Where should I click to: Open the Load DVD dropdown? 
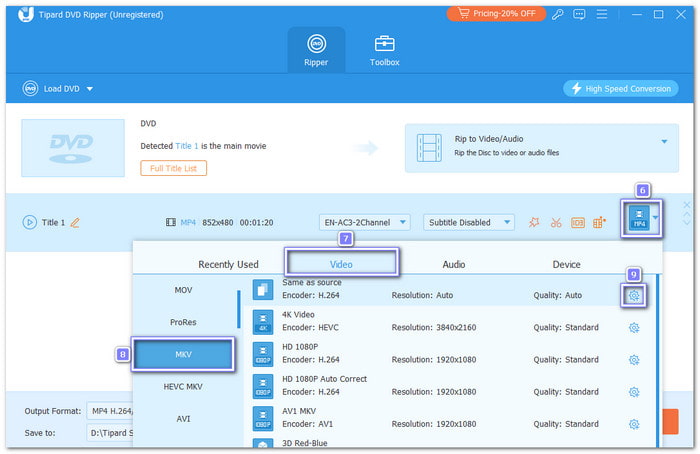58,88
